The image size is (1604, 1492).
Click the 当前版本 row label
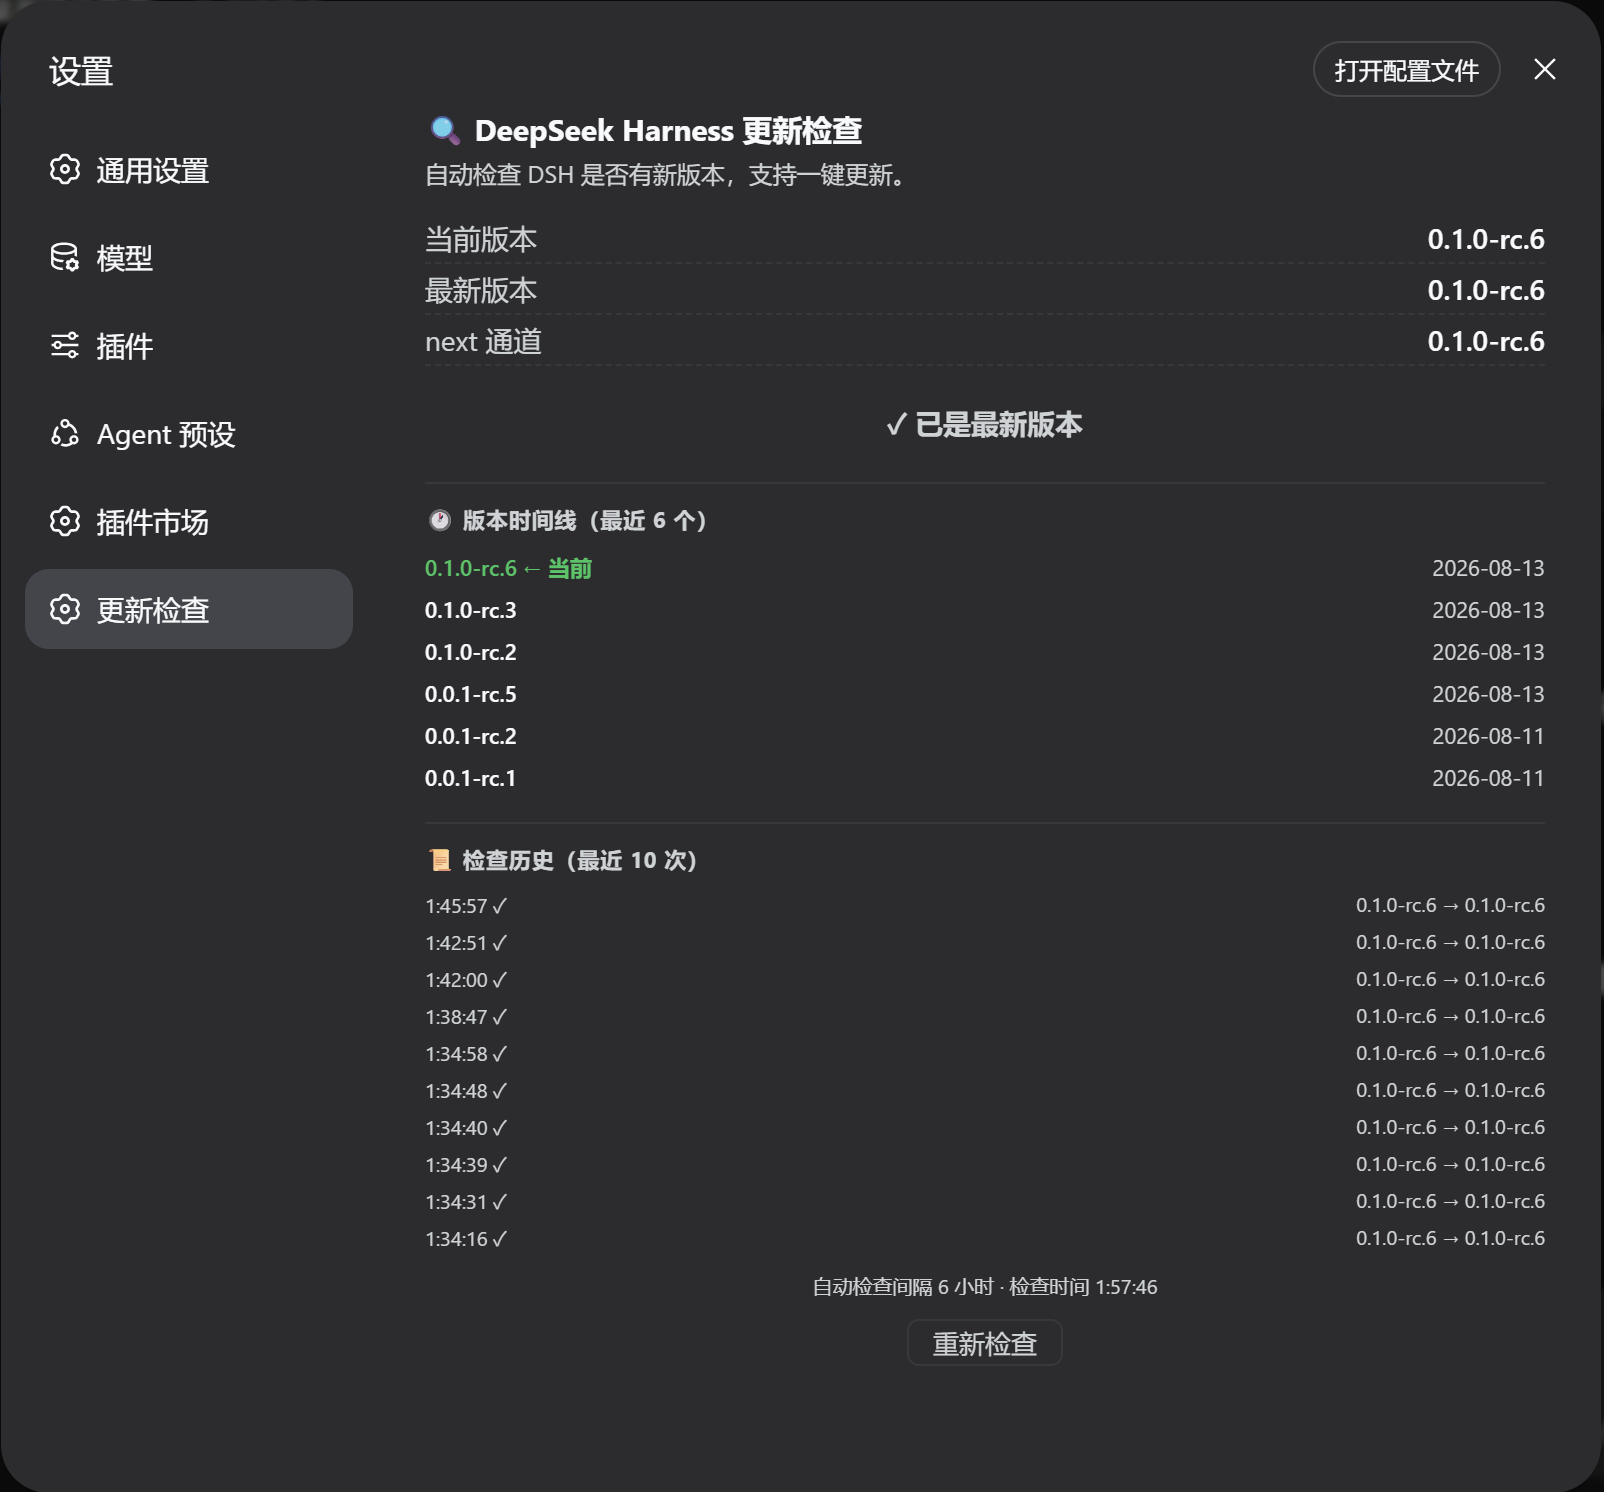click(481, 239)
